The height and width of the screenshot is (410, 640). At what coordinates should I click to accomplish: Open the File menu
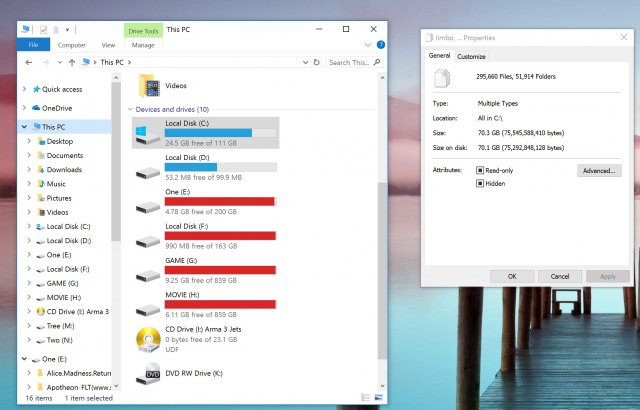click(x=33, y=45)
